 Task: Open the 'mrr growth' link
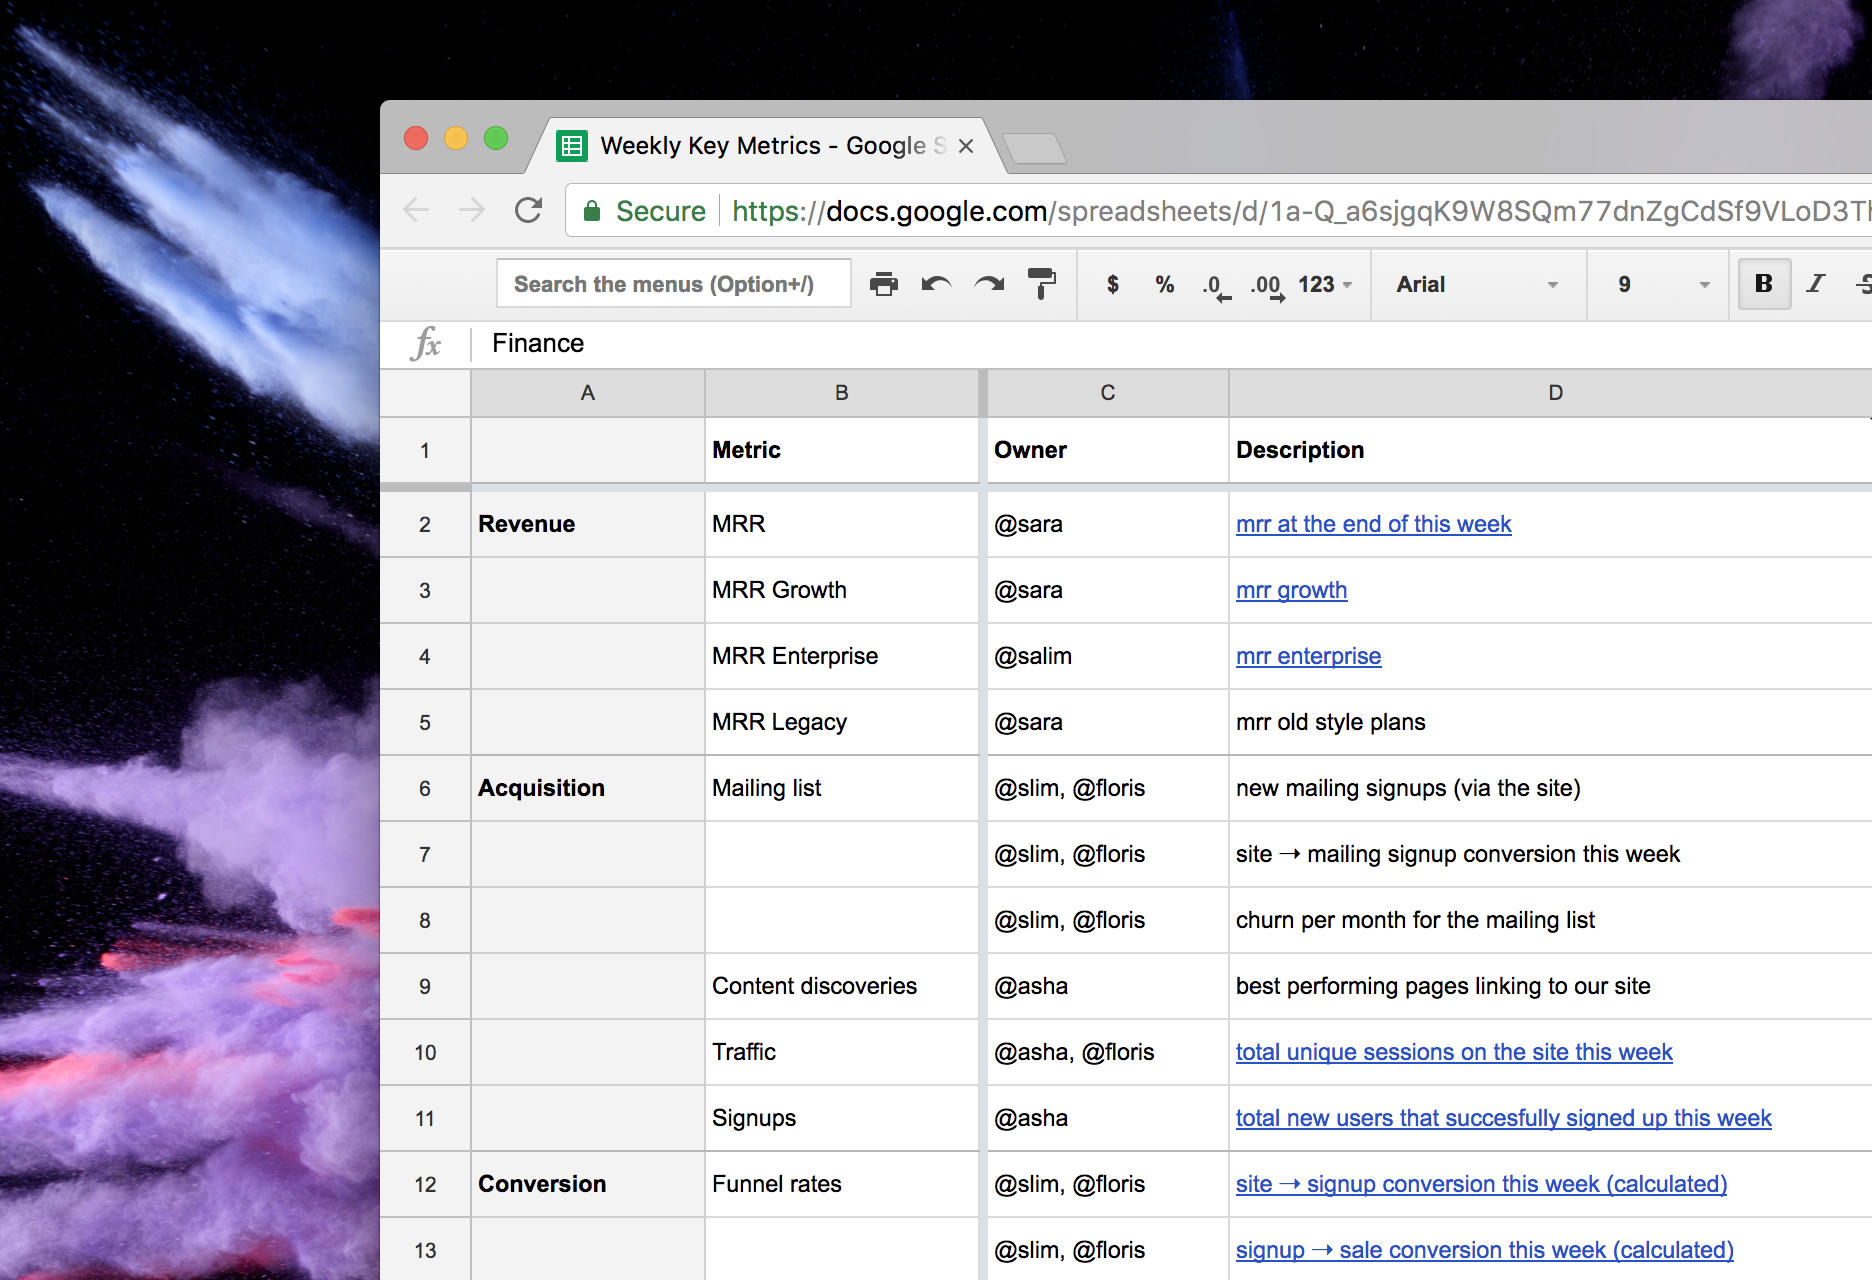click(x=1291, y=590)
